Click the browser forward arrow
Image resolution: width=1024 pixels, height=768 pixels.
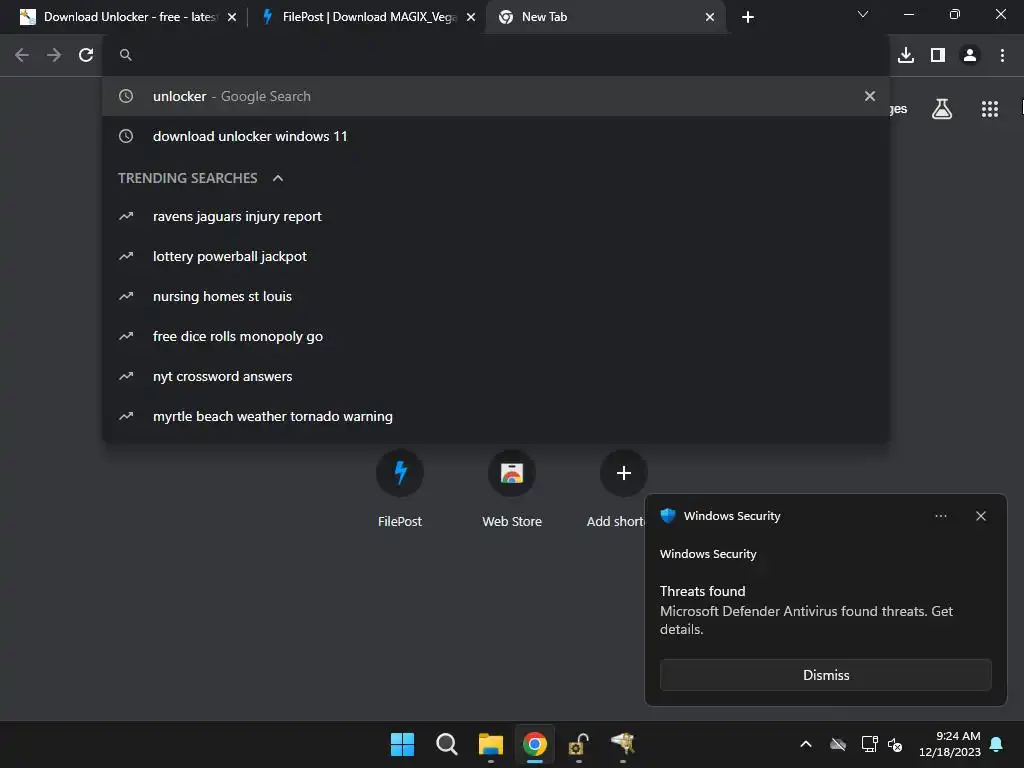[54, 55]
